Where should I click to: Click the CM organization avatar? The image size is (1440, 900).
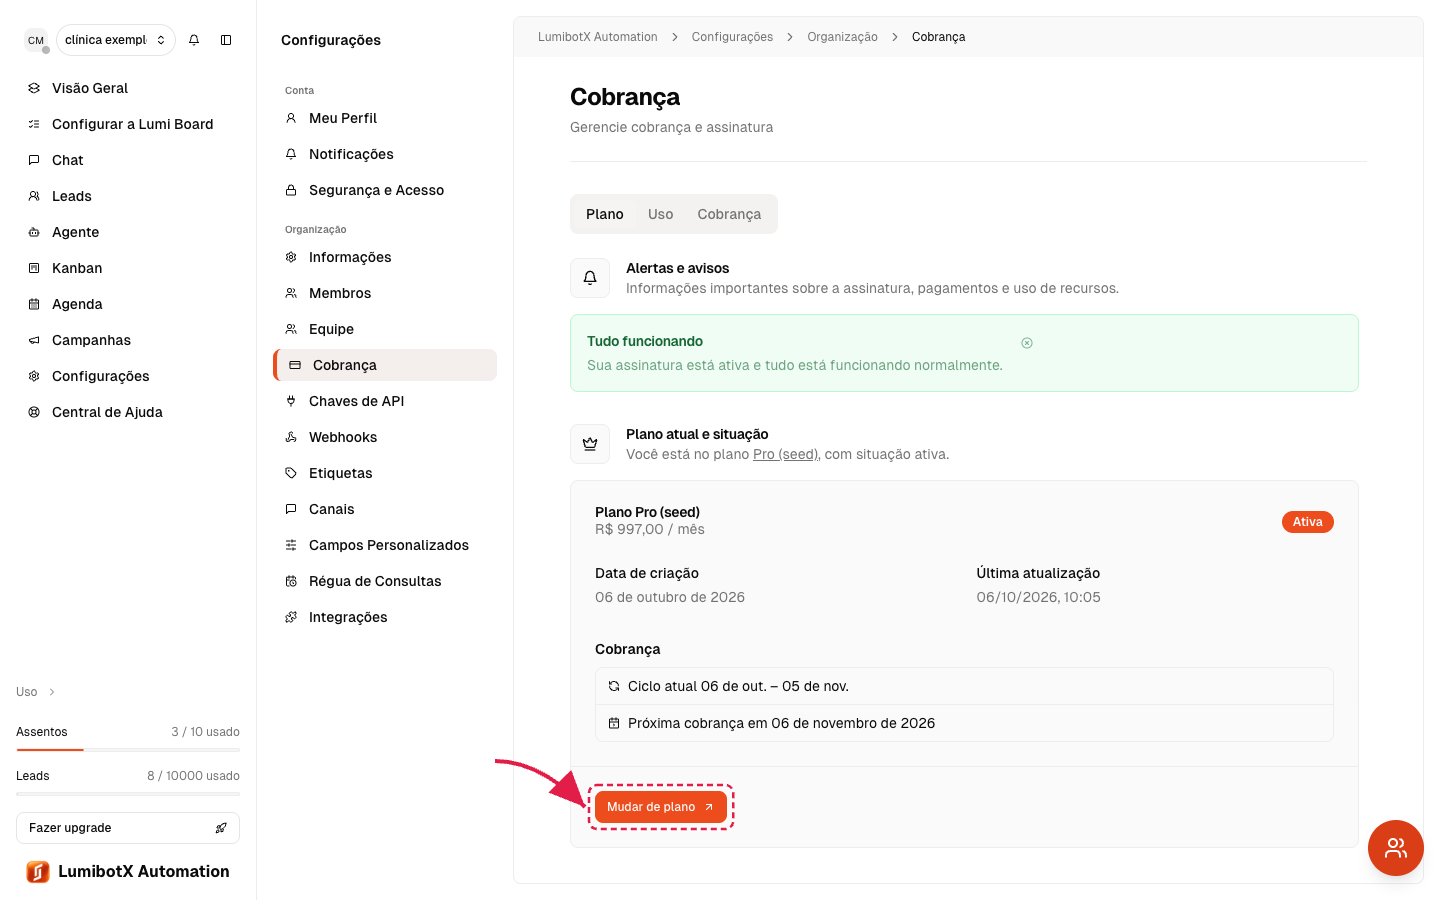(x=36, y=40)
